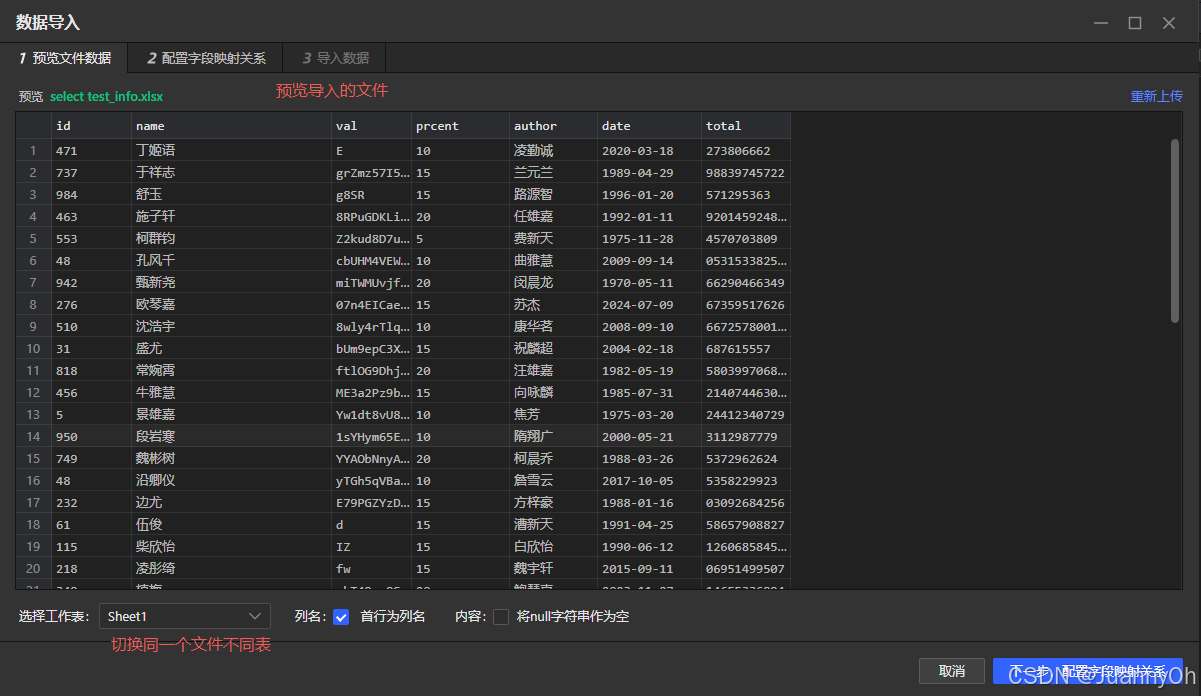Open the Sheet1 worksheet dropdown
The width and height of the screenshot is (1201, 696).
tap(184, 616)
